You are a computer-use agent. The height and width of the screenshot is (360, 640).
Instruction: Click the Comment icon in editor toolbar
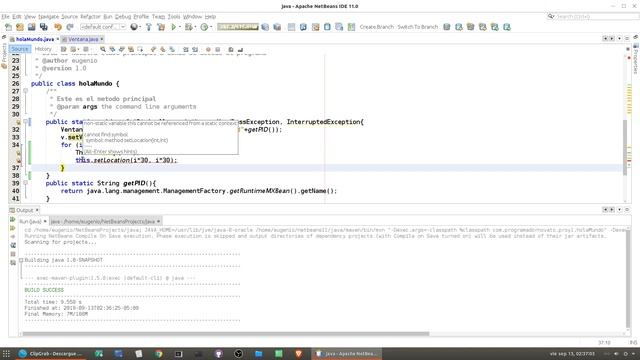pos(231,49)
